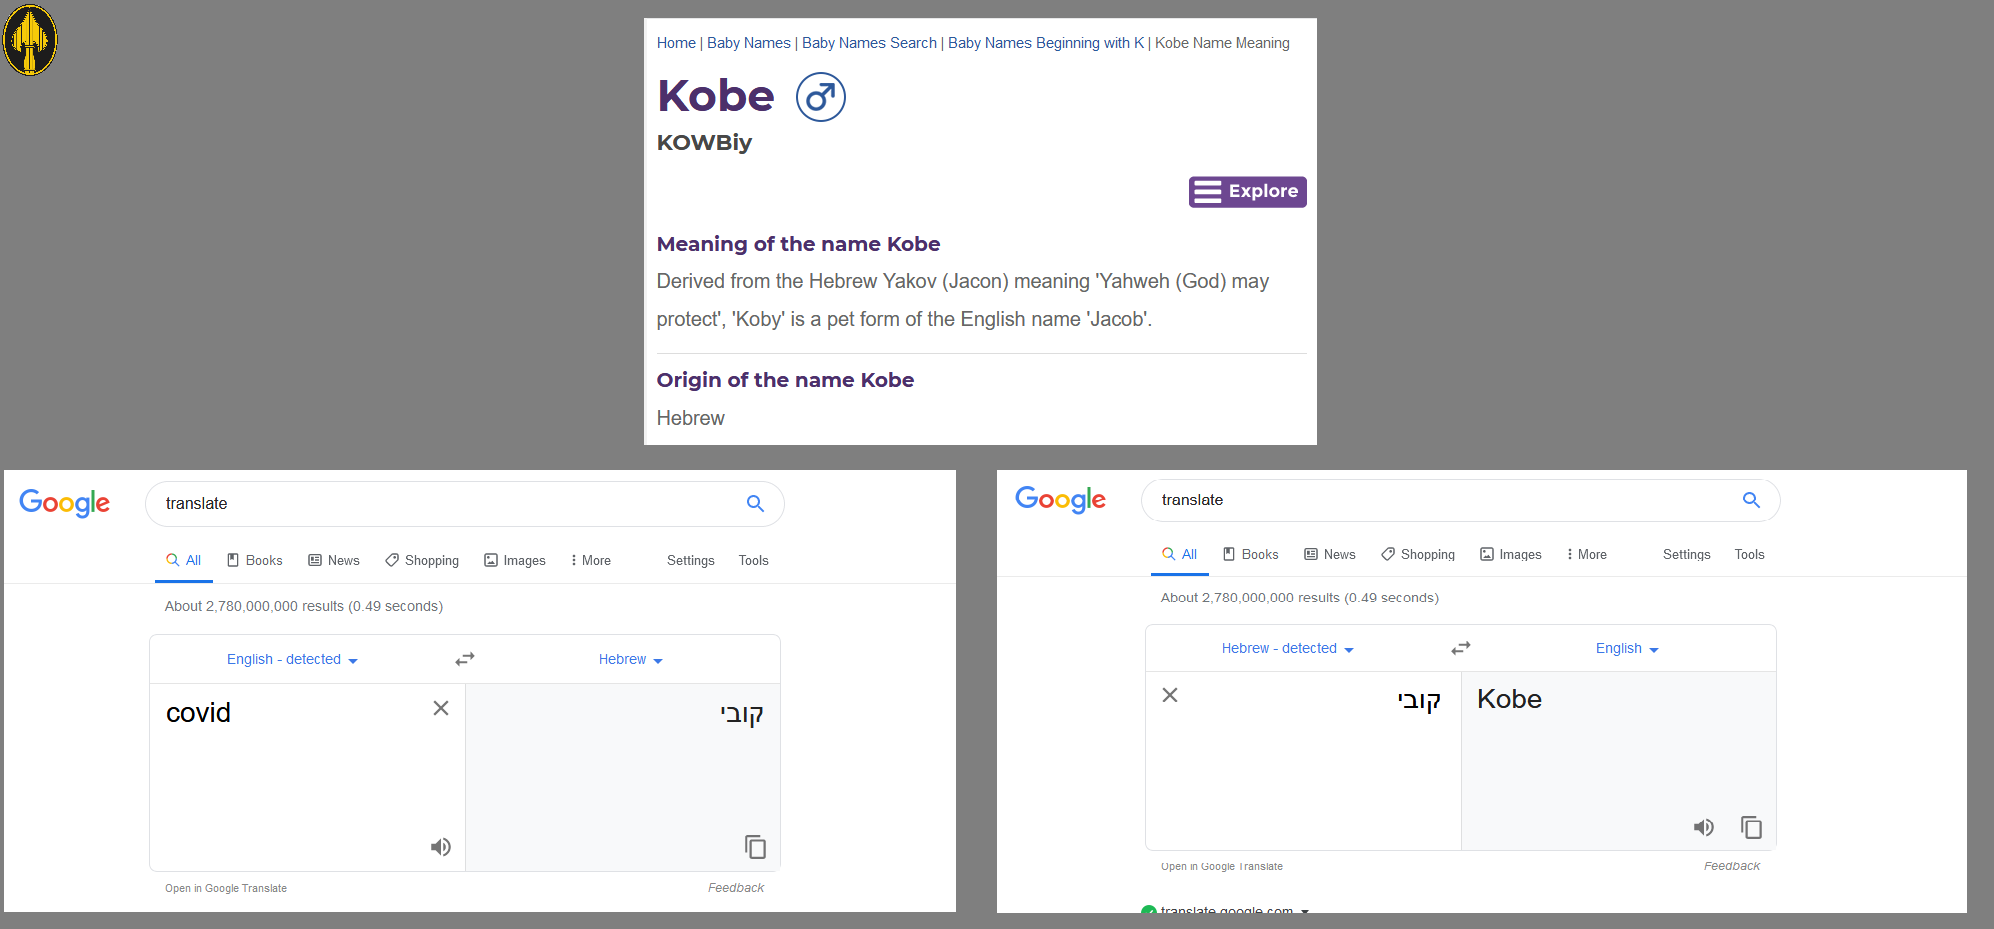Select the Books tab in left window
Viewport: 1994px width, 929px height.
click(x=255, y=560)
